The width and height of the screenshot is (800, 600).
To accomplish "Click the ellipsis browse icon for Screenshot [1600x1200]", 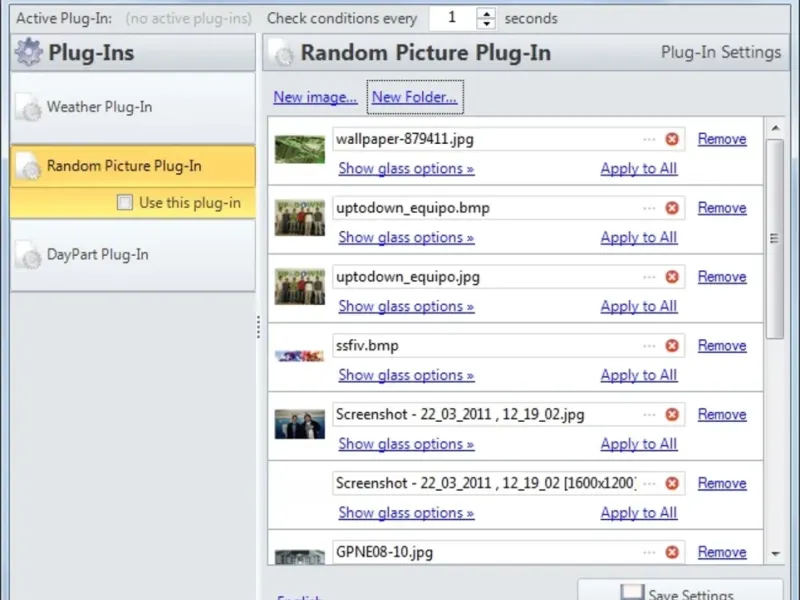I will point(649,484).
